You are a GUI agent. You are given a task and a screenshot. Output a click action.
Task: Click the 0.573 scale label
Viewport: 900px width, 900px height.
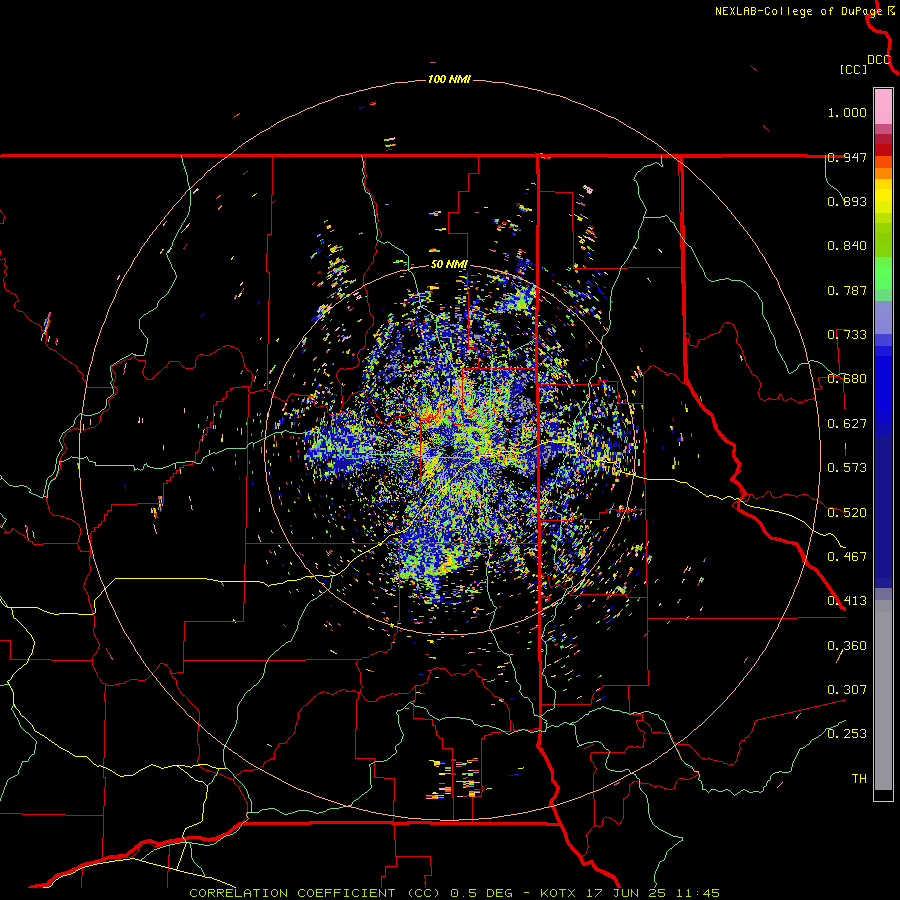pos(847,468)
